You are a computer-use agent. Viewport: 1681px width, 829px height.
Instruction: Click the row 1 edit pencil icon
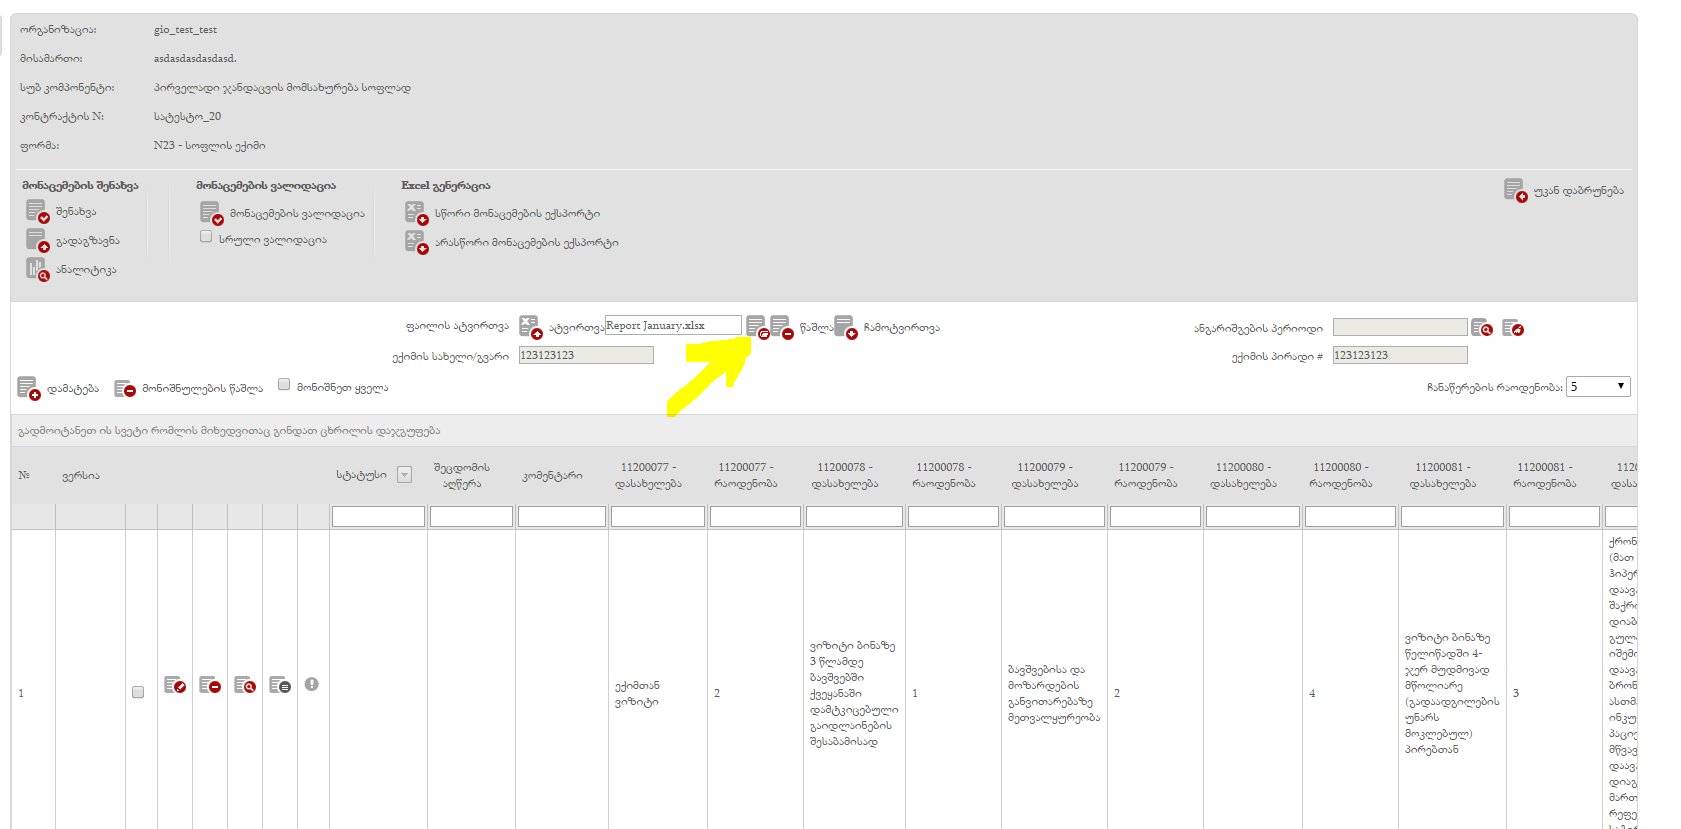pos(175,685)
